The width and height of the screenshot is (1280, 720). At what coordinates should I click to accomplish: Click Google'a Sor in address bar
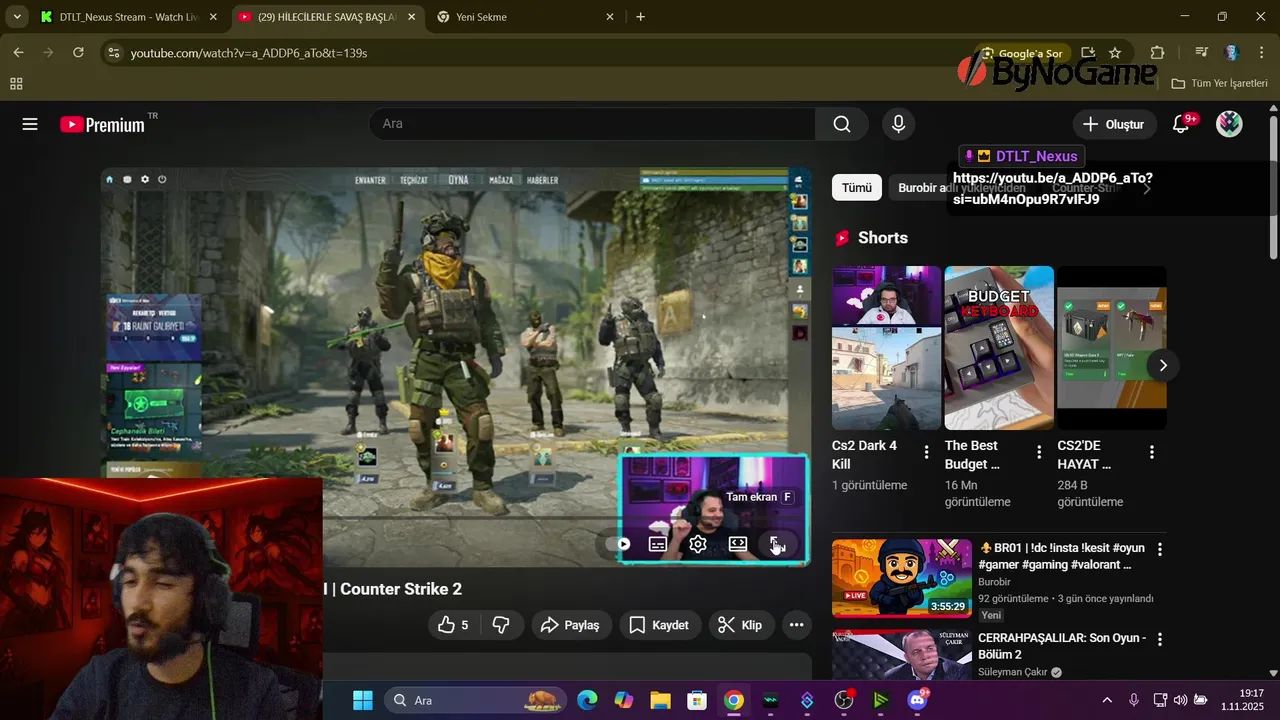click(x=1021, y=53)
